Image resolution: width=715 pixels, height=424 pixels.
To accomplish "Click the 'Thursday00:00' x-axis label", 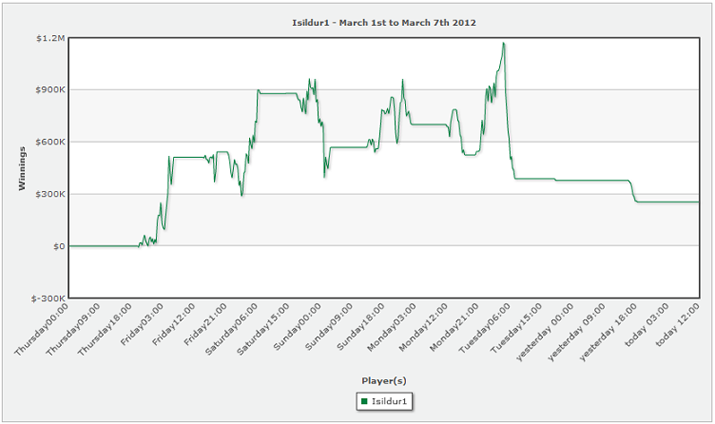I will point(41,329).
